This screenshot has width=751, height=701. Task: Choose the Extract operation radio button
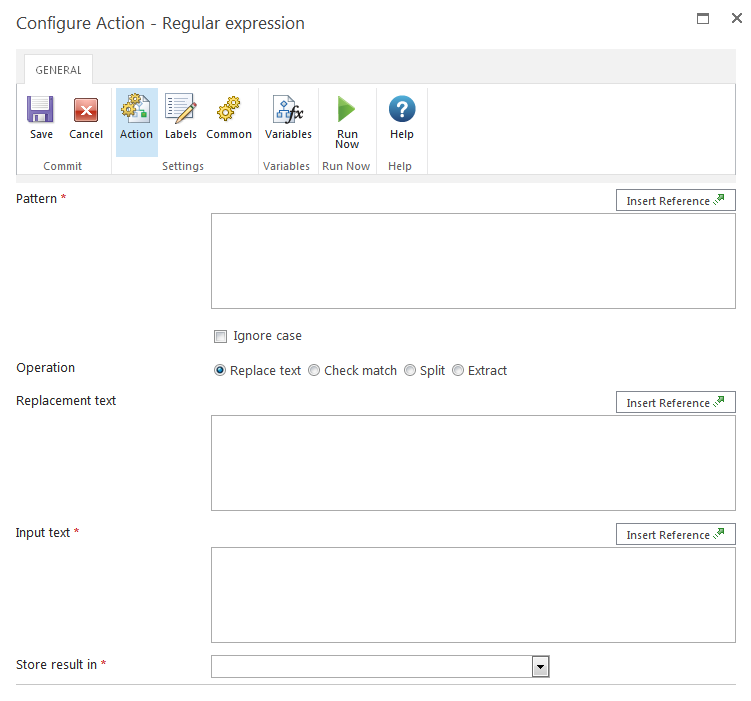click(458, 371)
